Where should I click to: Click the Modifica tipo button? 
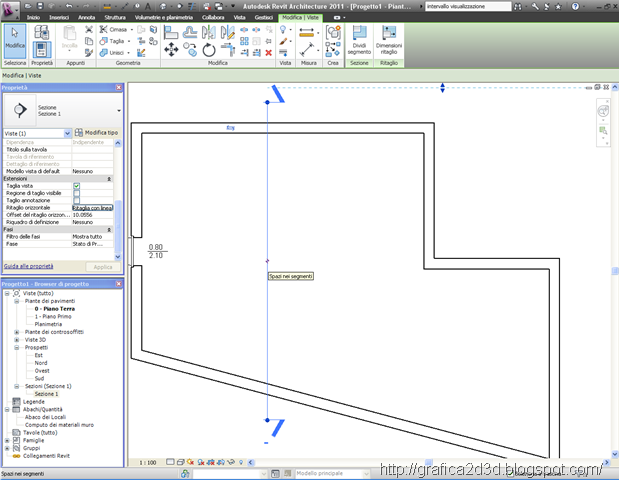(x=97, y=133)
